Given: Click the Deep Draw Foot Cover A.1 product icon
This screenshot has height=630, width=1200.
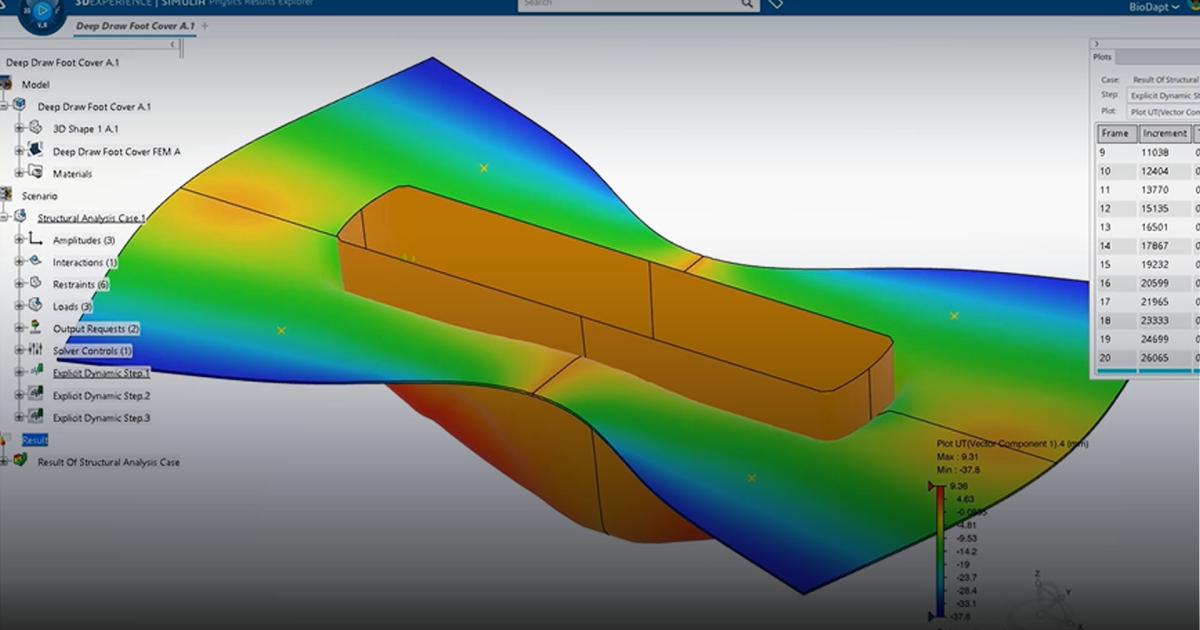Looking at the screenshot, I should [x=21, y=106].
